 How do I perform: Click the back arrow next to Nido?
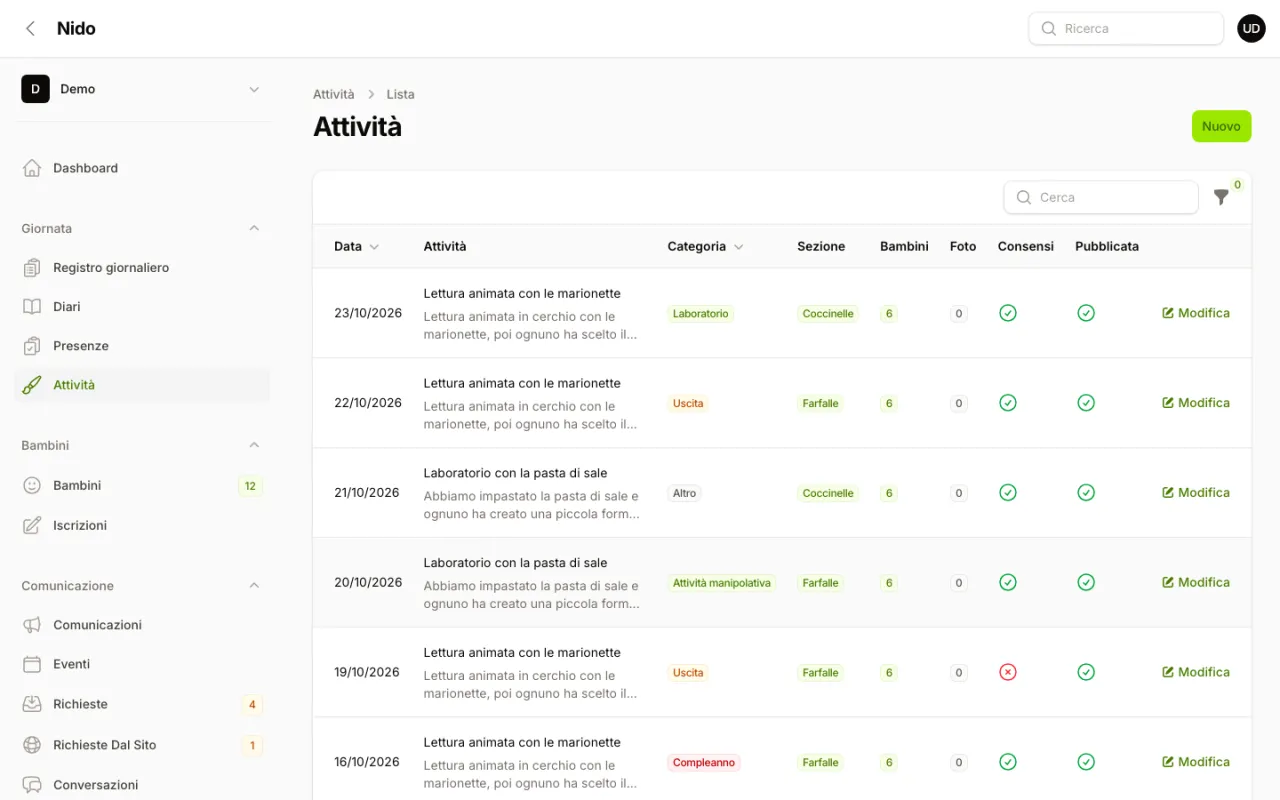31,28
